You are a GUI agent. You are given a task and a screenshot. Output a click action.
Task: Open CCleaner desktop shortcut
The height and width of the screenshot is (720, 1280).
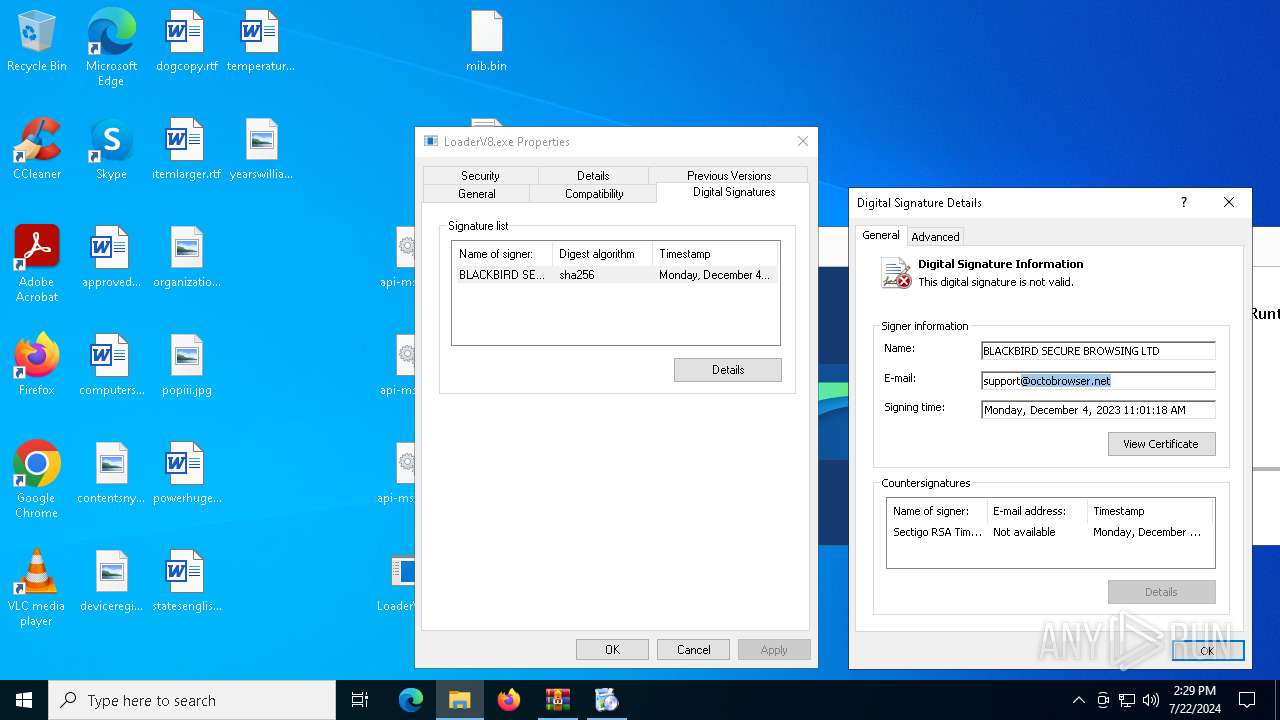tap(37, 150)
